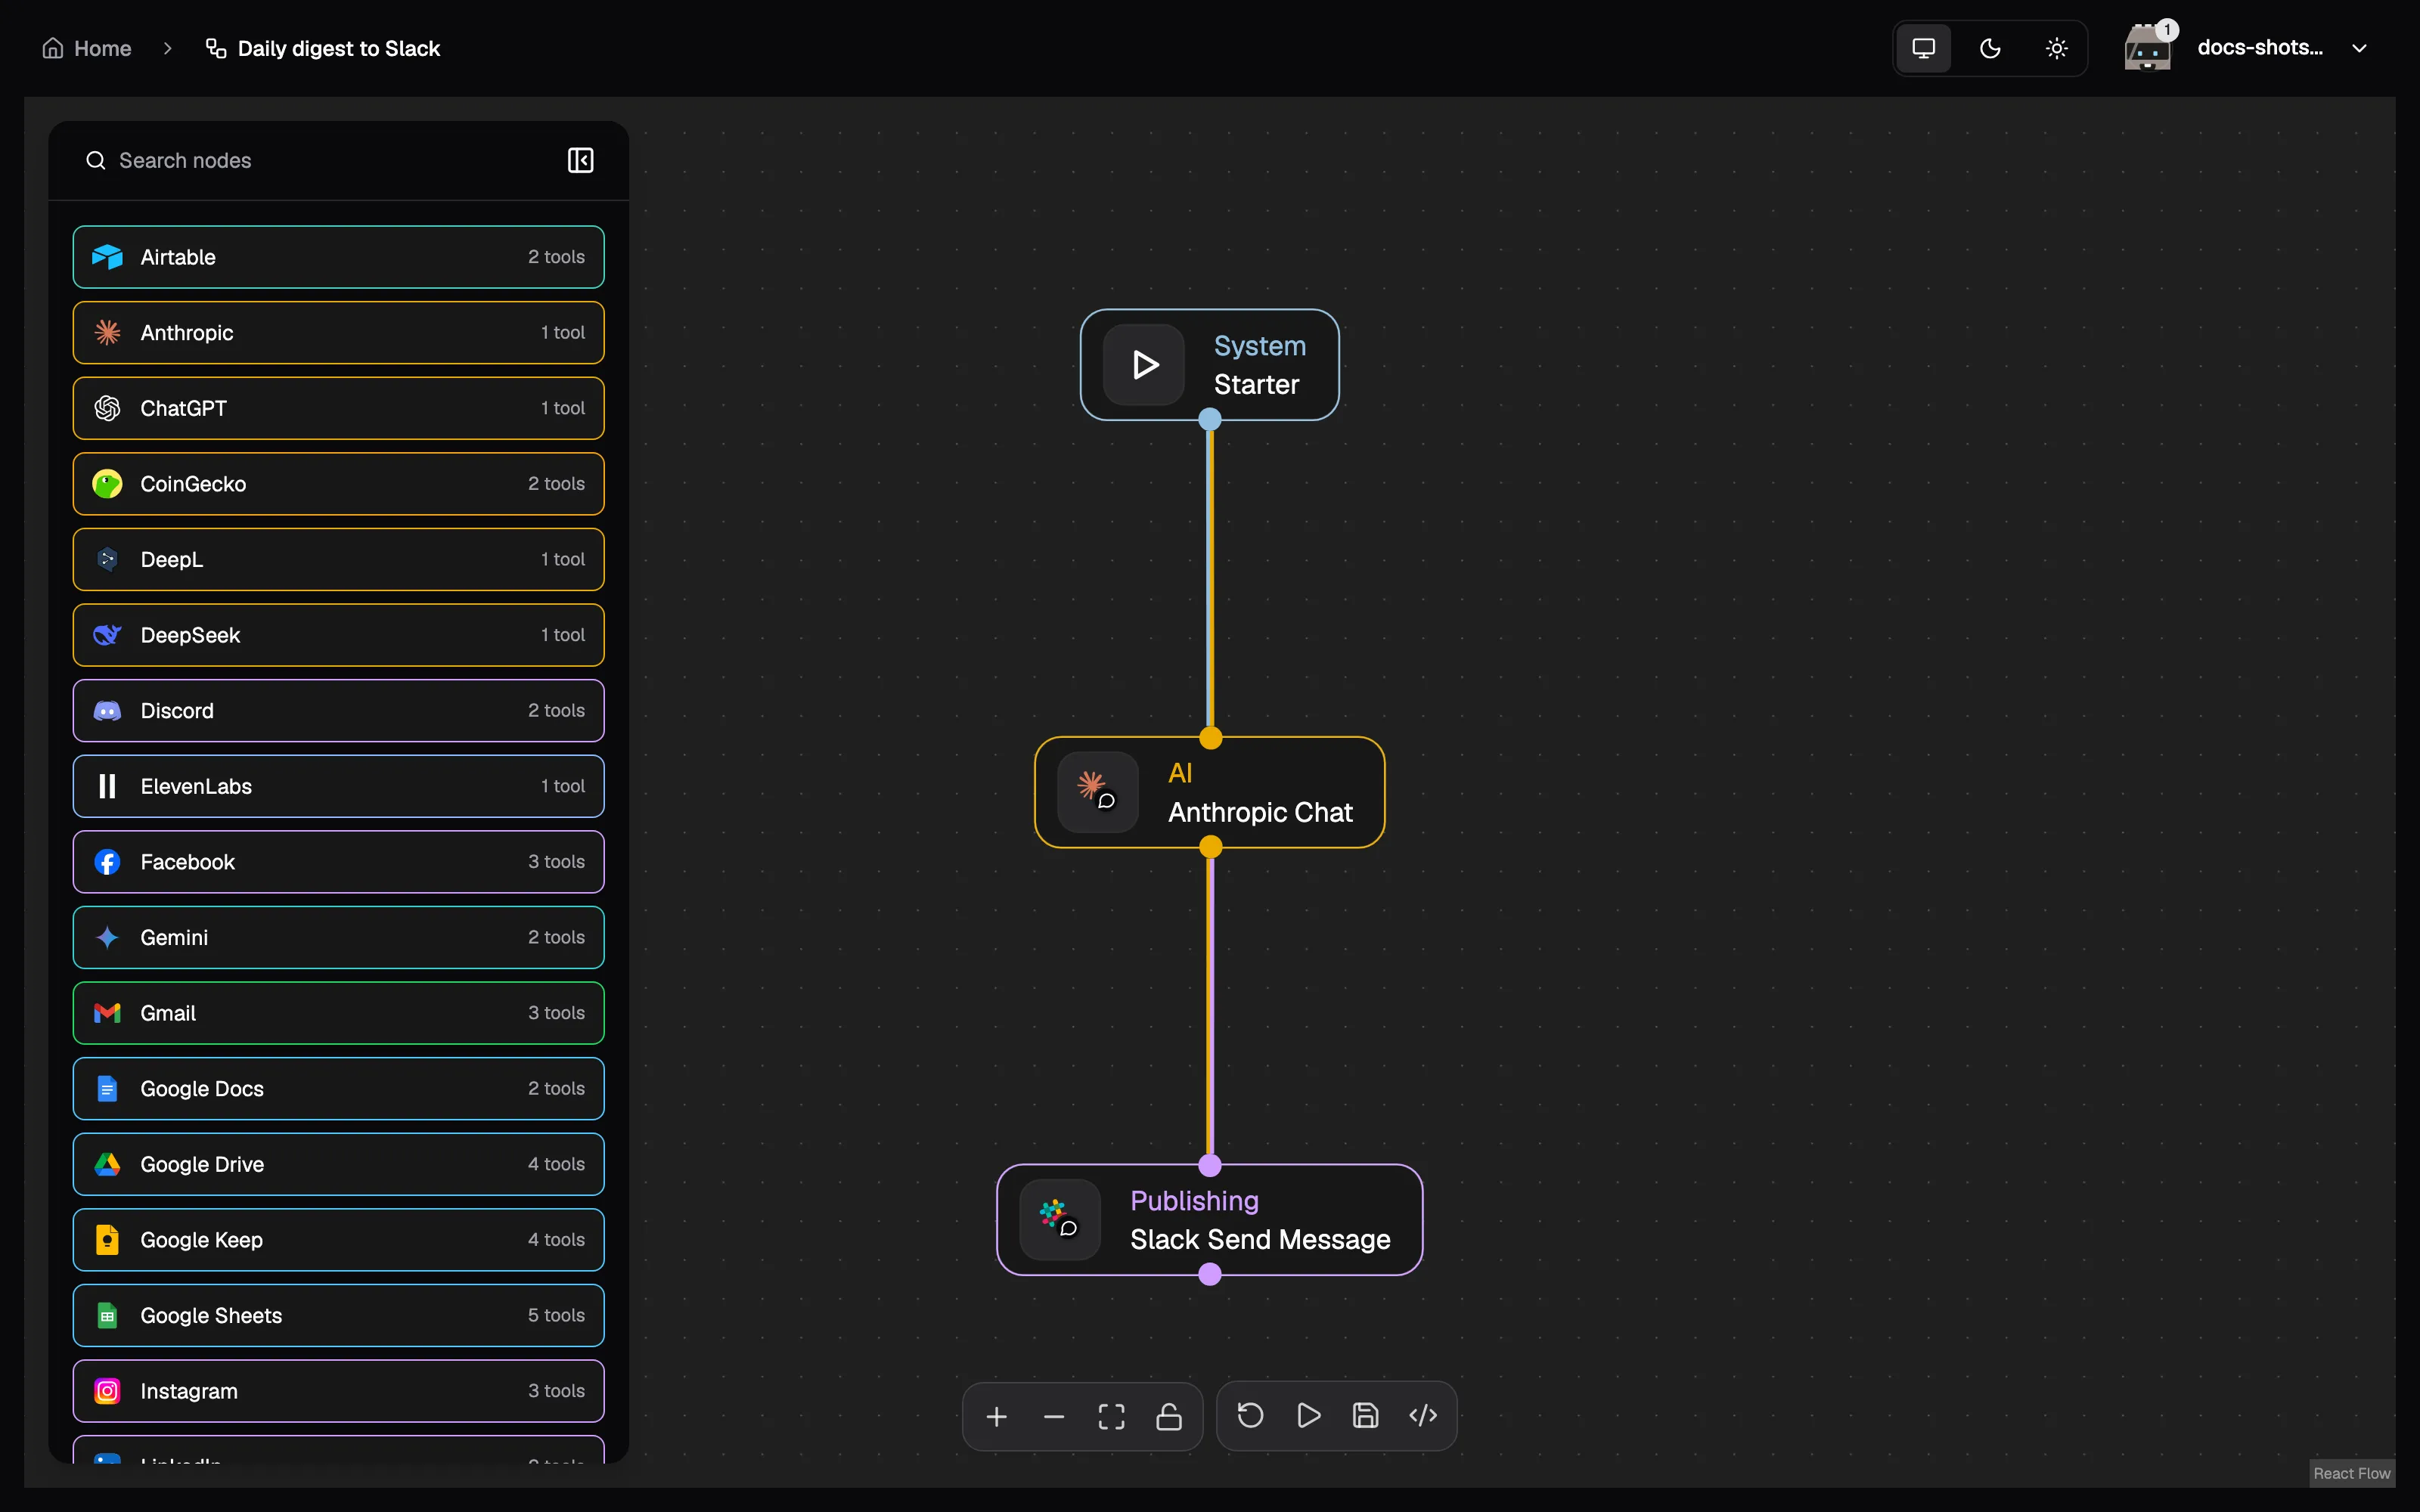Switch to light theme
Viewport: 2420px width, 1512px height.
pyautogui.click(x=2056, y=48)
